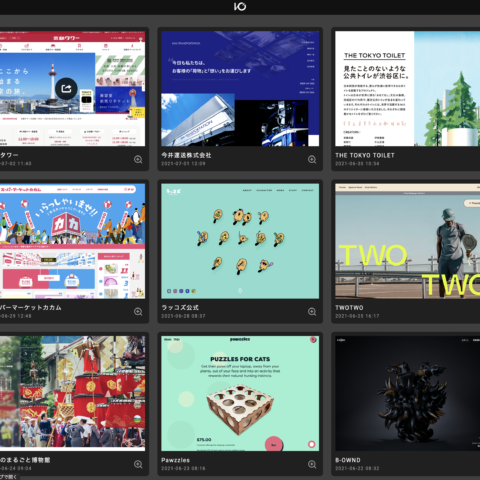The width and height of the screenshot is (480, 480).
Task: Open the Pawzzles puzzles for cats thumbnail
Action: point(240,393)
